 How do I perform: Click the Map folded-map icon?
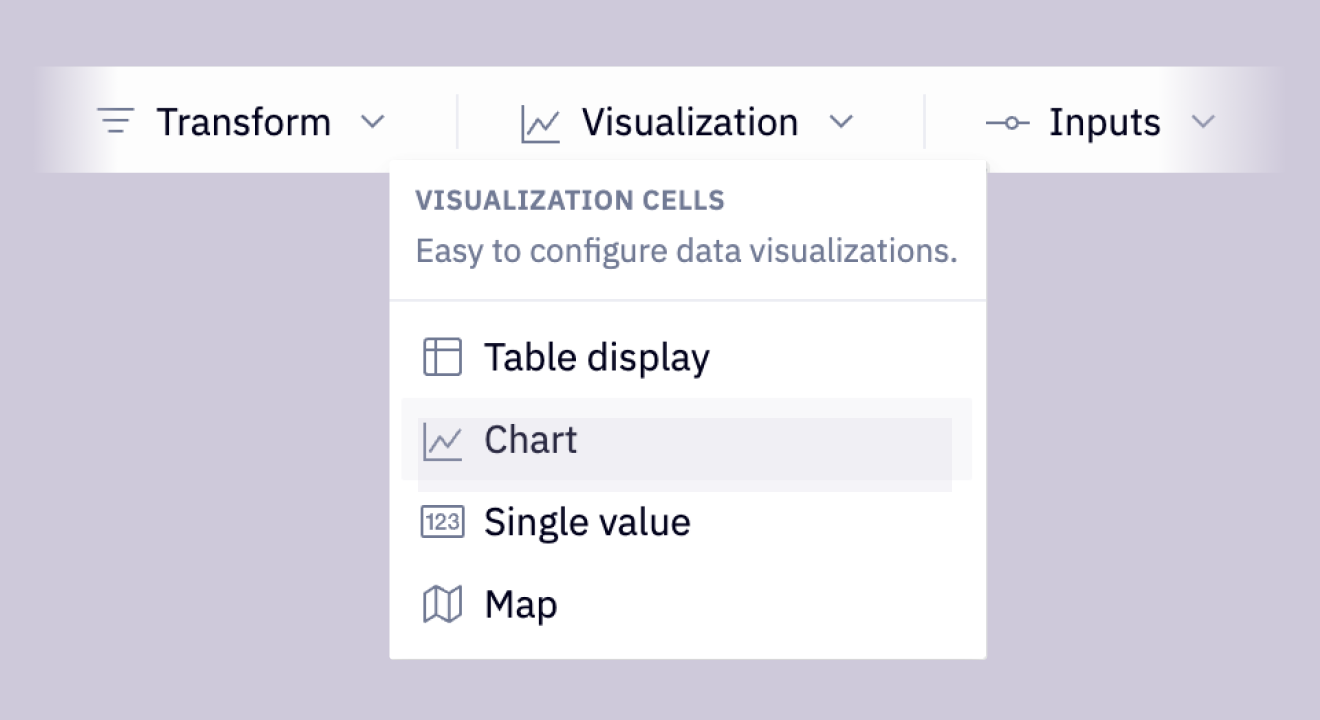[442, 604]
